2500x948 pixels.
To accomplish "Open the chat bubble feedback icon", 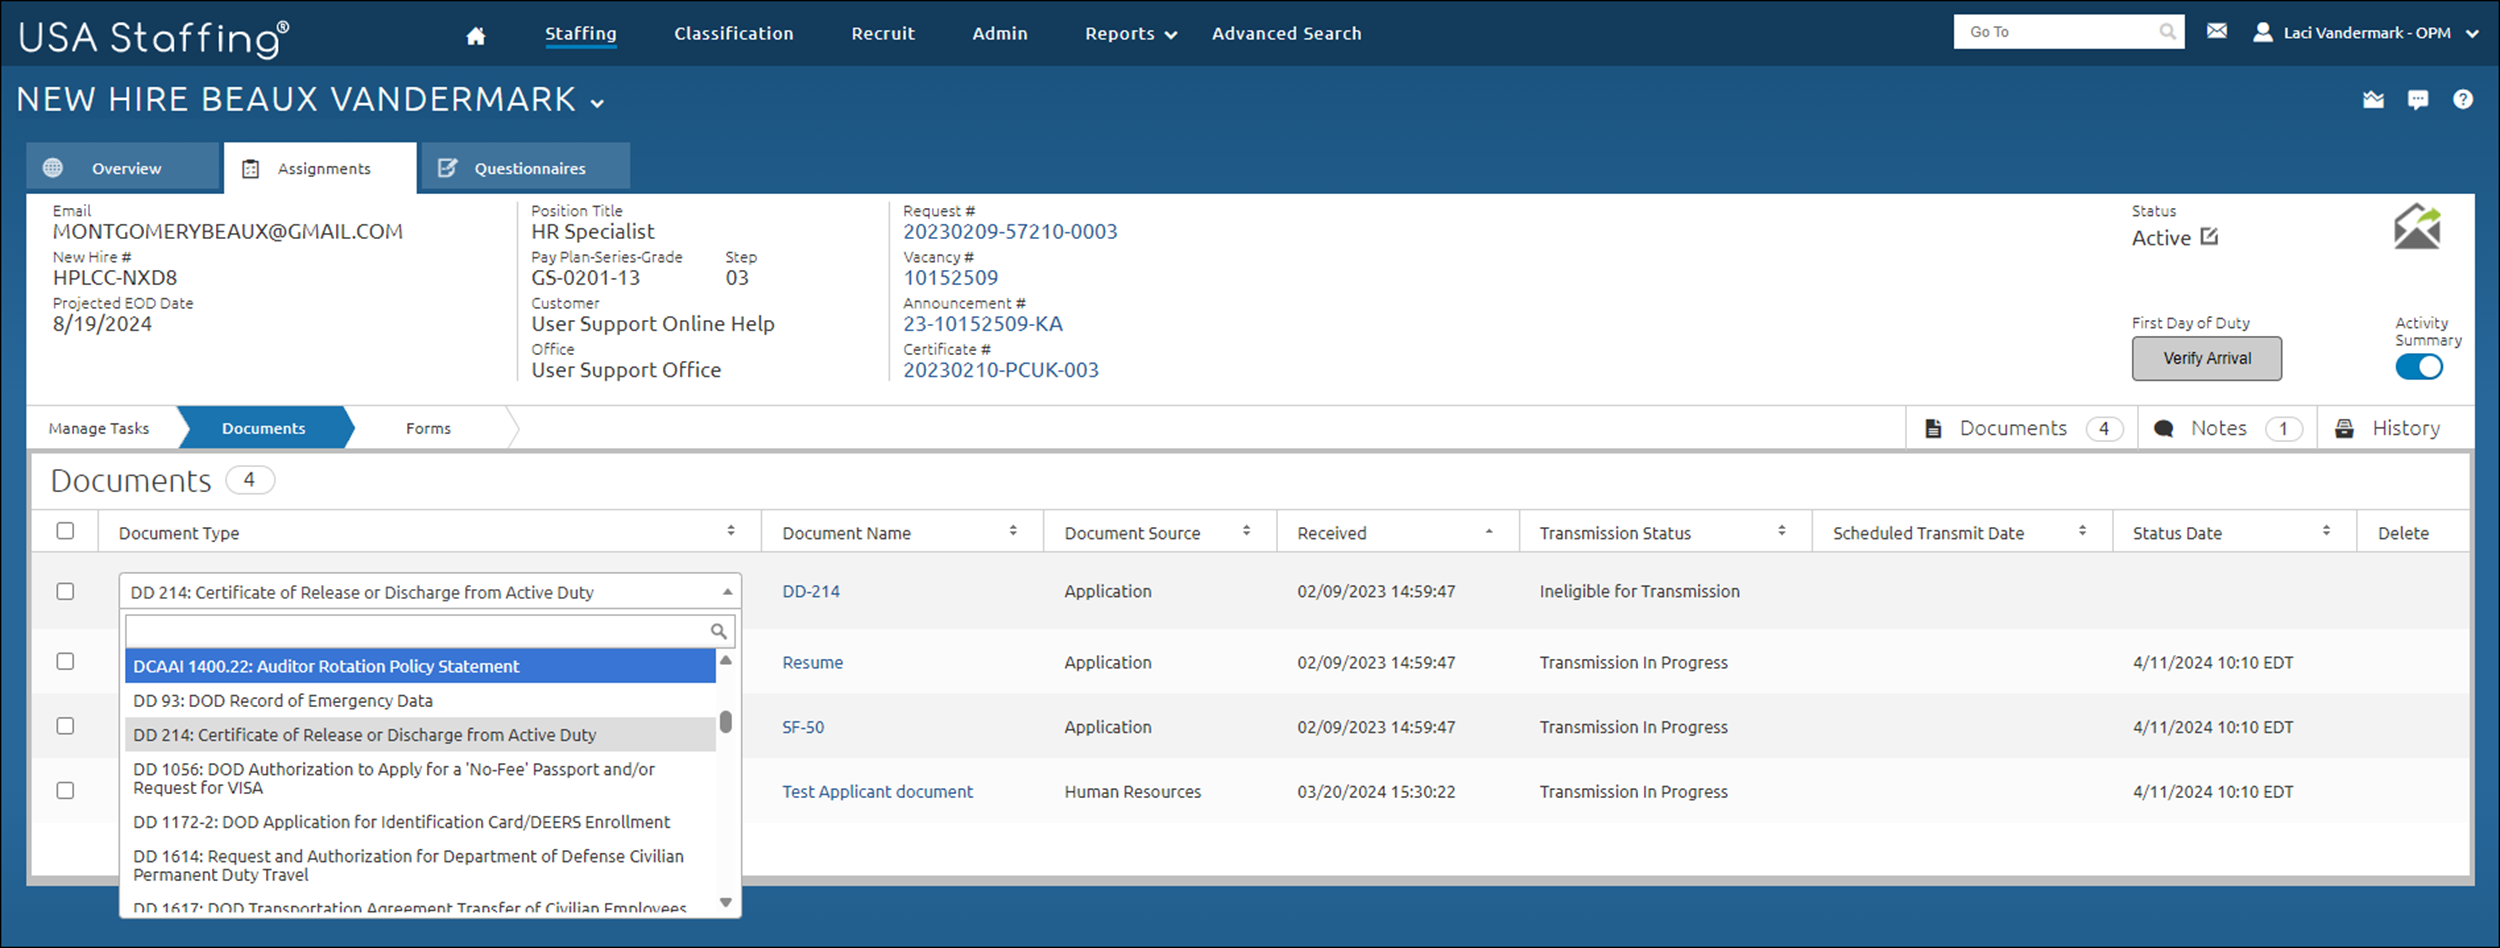I will [x=2418, y=99].
